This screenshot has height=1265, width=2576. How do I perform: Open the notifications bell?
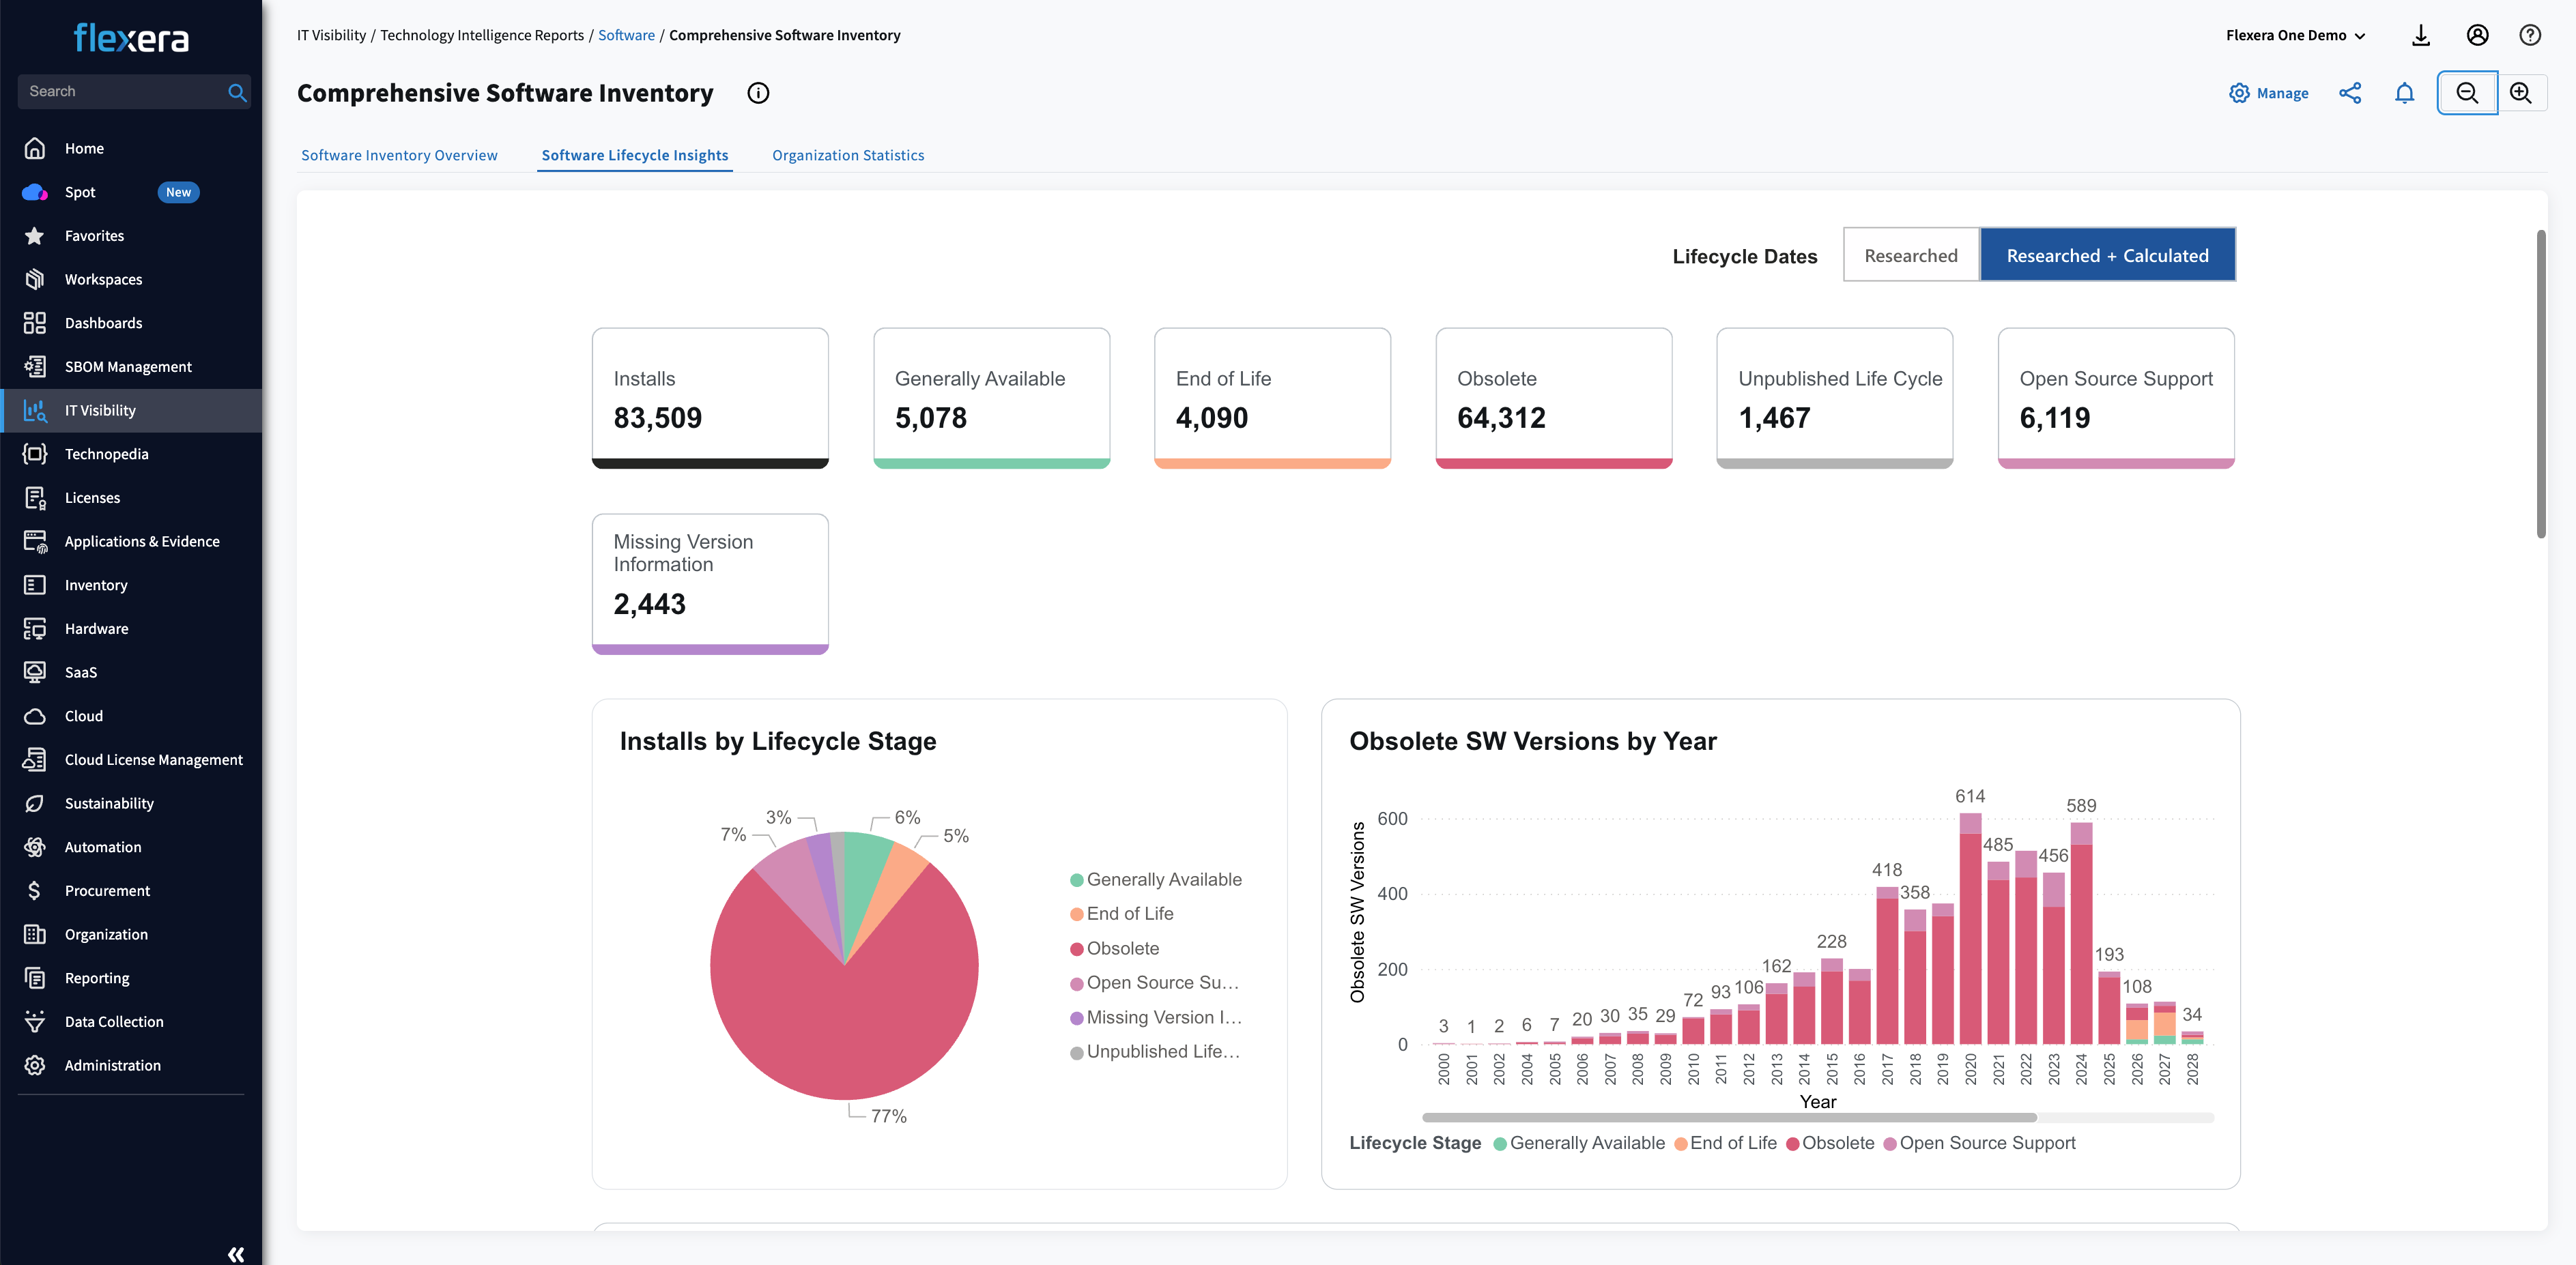[x=2405, y=92]
